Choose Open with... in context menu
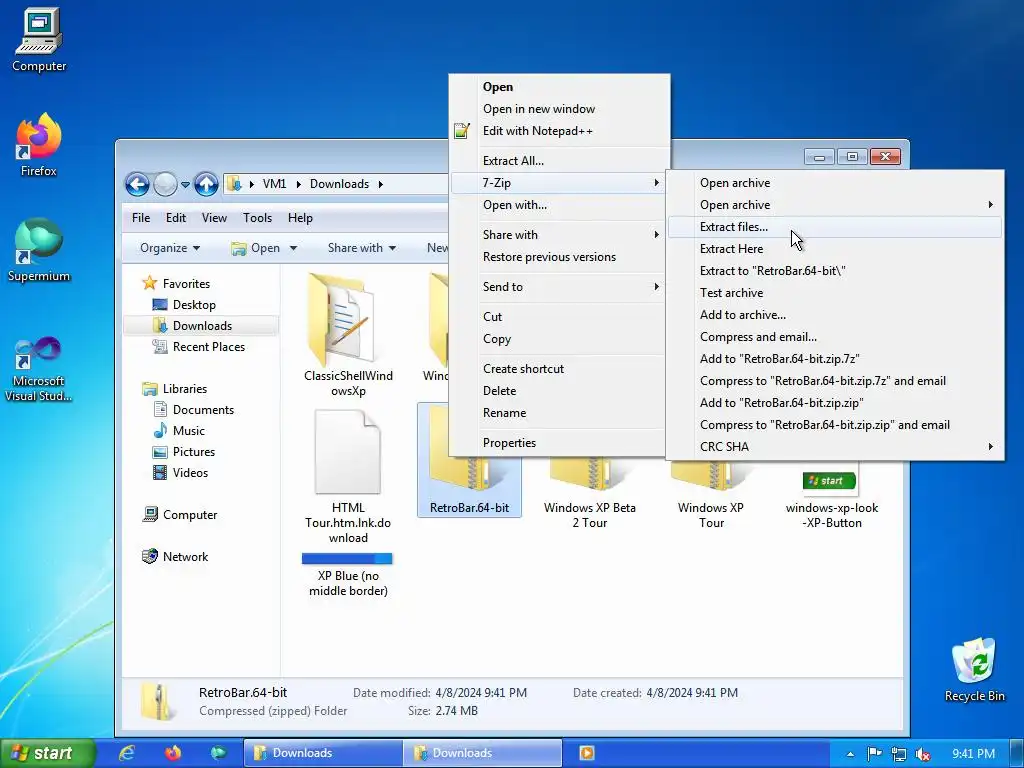This screenshot has width=1024, height=768. tap(559, 205)
